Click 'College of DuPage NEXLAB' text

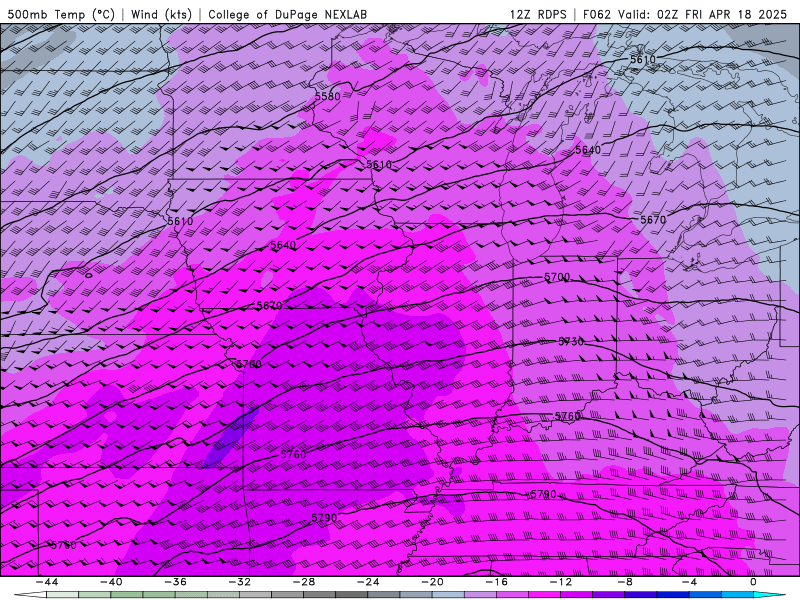click(x=287, y=14)
